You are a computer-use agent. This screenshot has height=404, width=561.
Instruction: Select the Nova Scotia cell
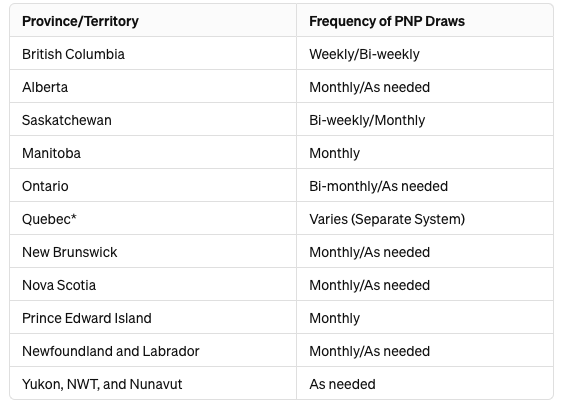tap(59, 285)
